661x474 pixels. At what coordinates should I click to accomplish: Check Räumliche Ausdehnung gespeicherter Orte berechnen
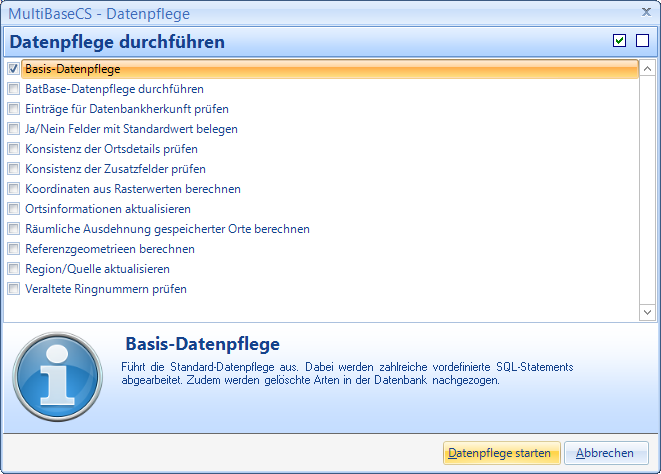click(x=13, y=229)
